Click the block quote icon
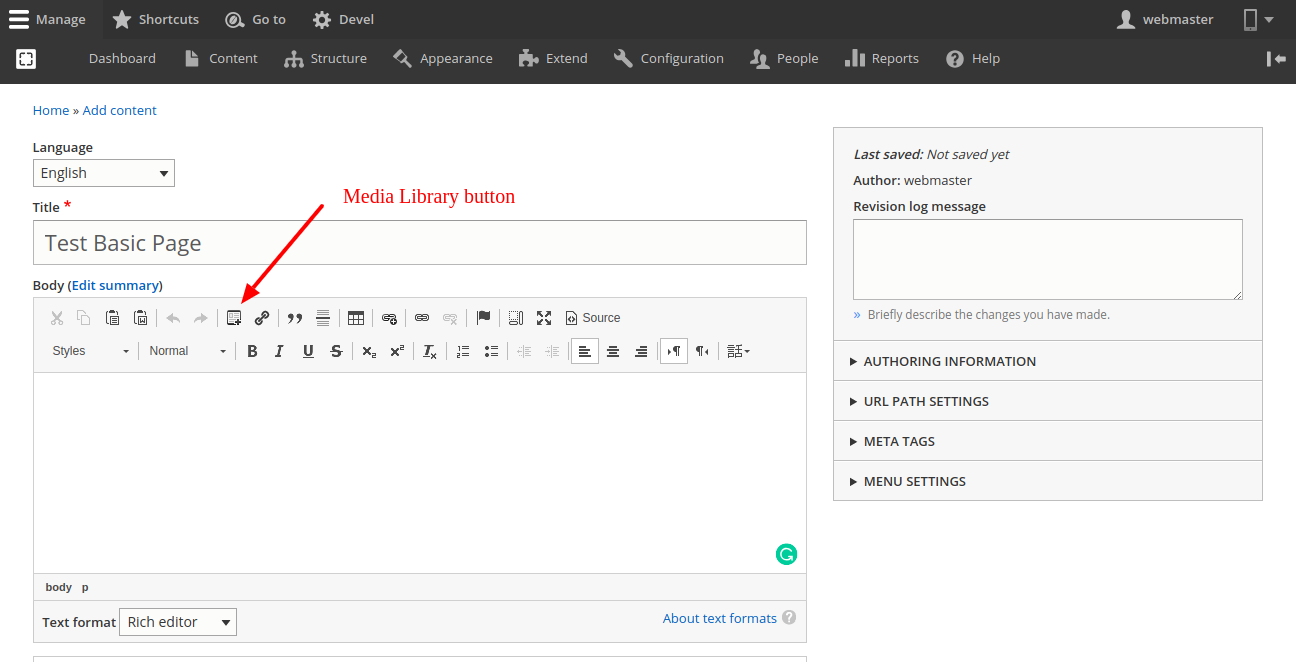Viewport: 1296px width, 662px height. pyautogui.click(x=295, y=318)
